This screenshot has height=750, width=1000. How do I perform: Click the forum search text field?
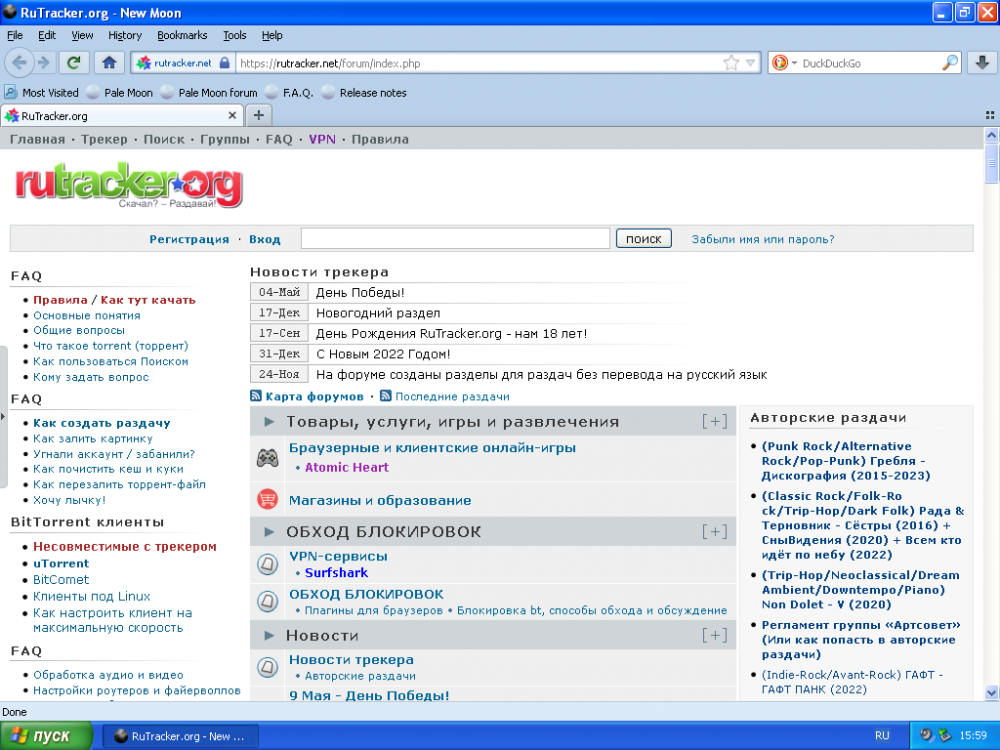click(x=455, y=239)
